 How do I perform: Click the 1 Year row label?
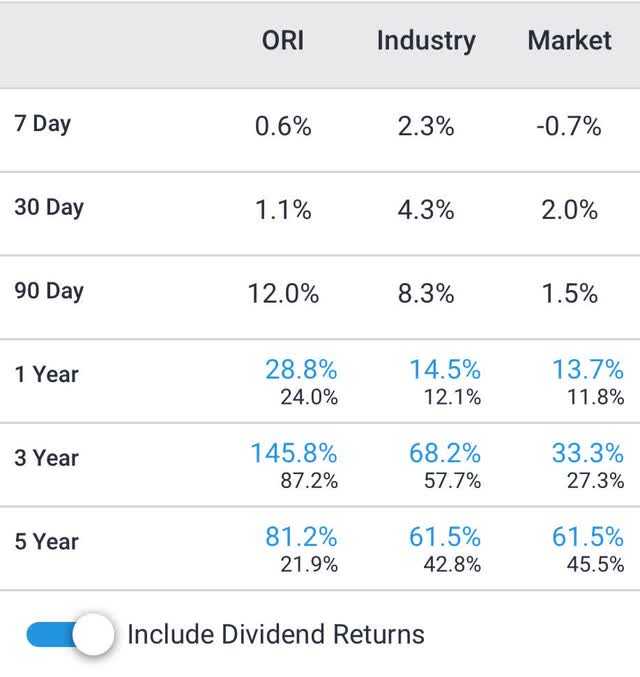pos(47,374)
